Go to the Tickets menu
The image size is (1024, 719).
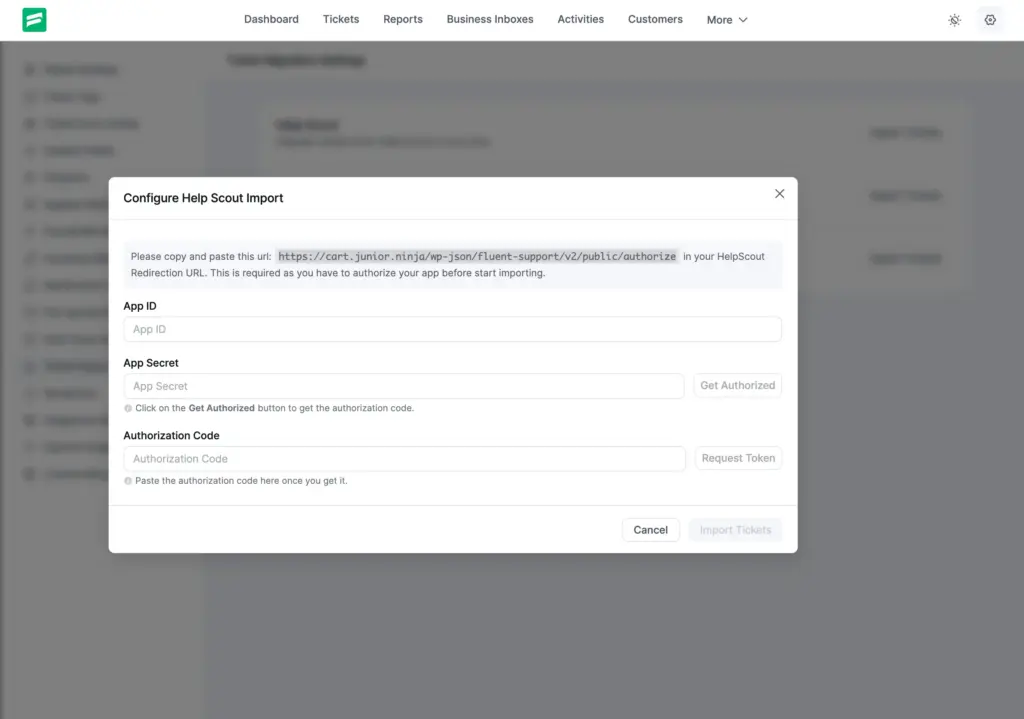tap(341, 20)
